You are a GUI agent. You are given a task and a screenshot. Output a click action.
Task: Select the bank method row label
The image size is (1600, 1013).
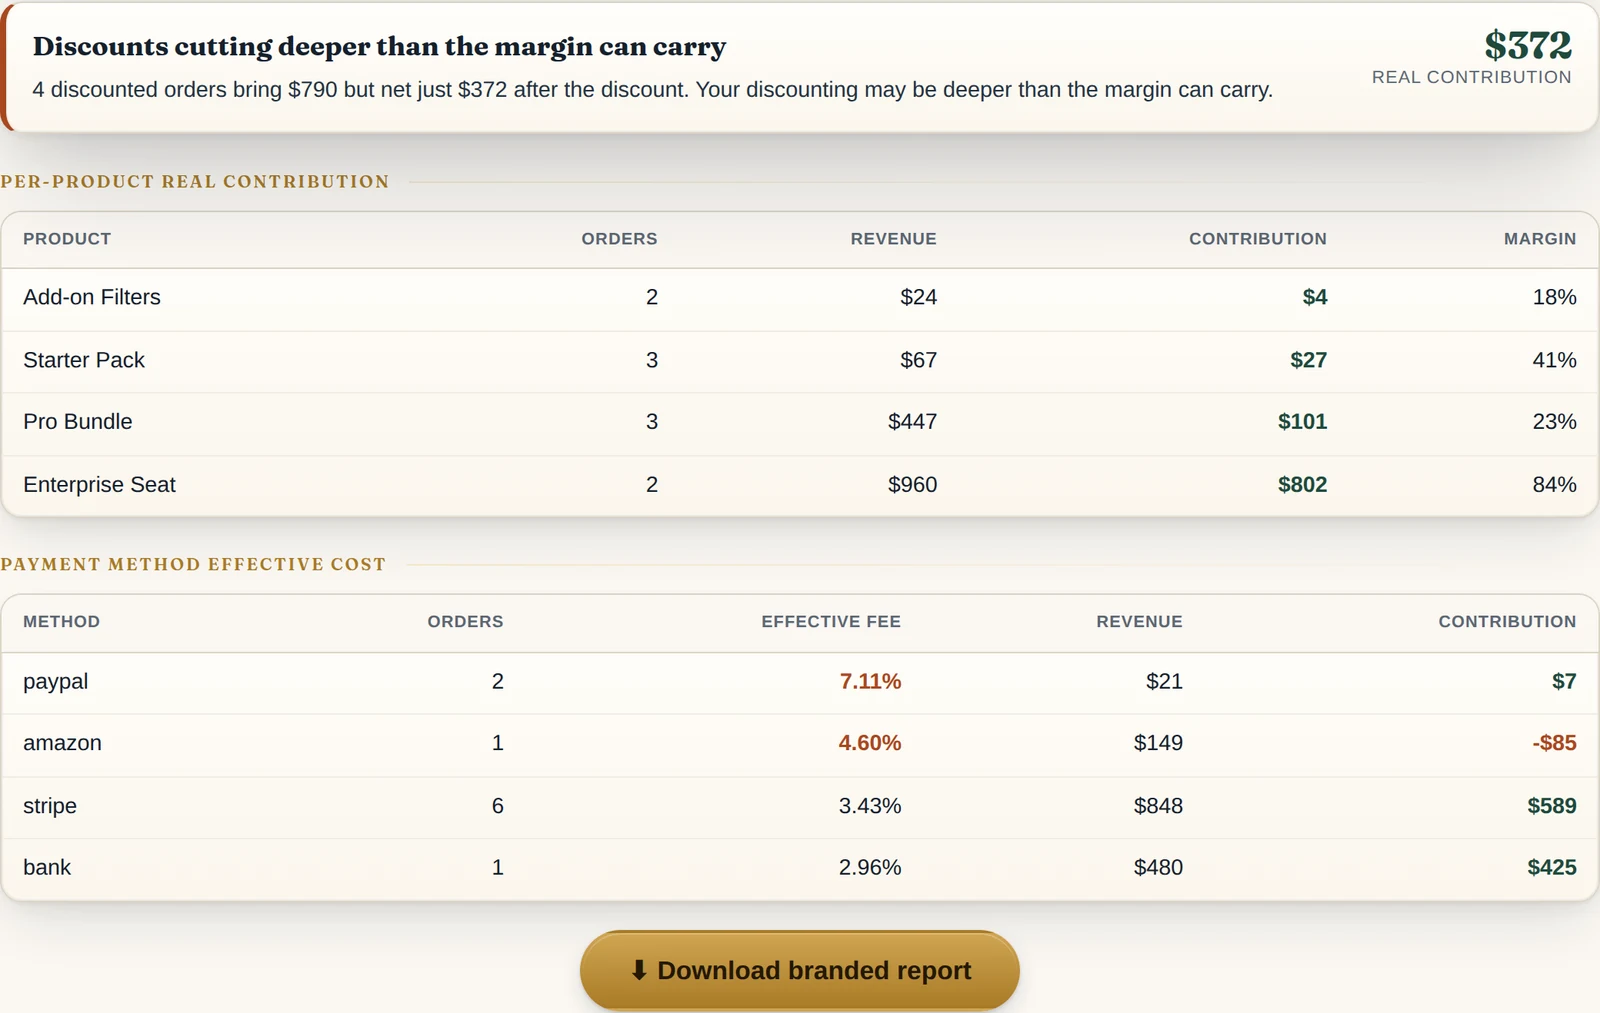47,867
